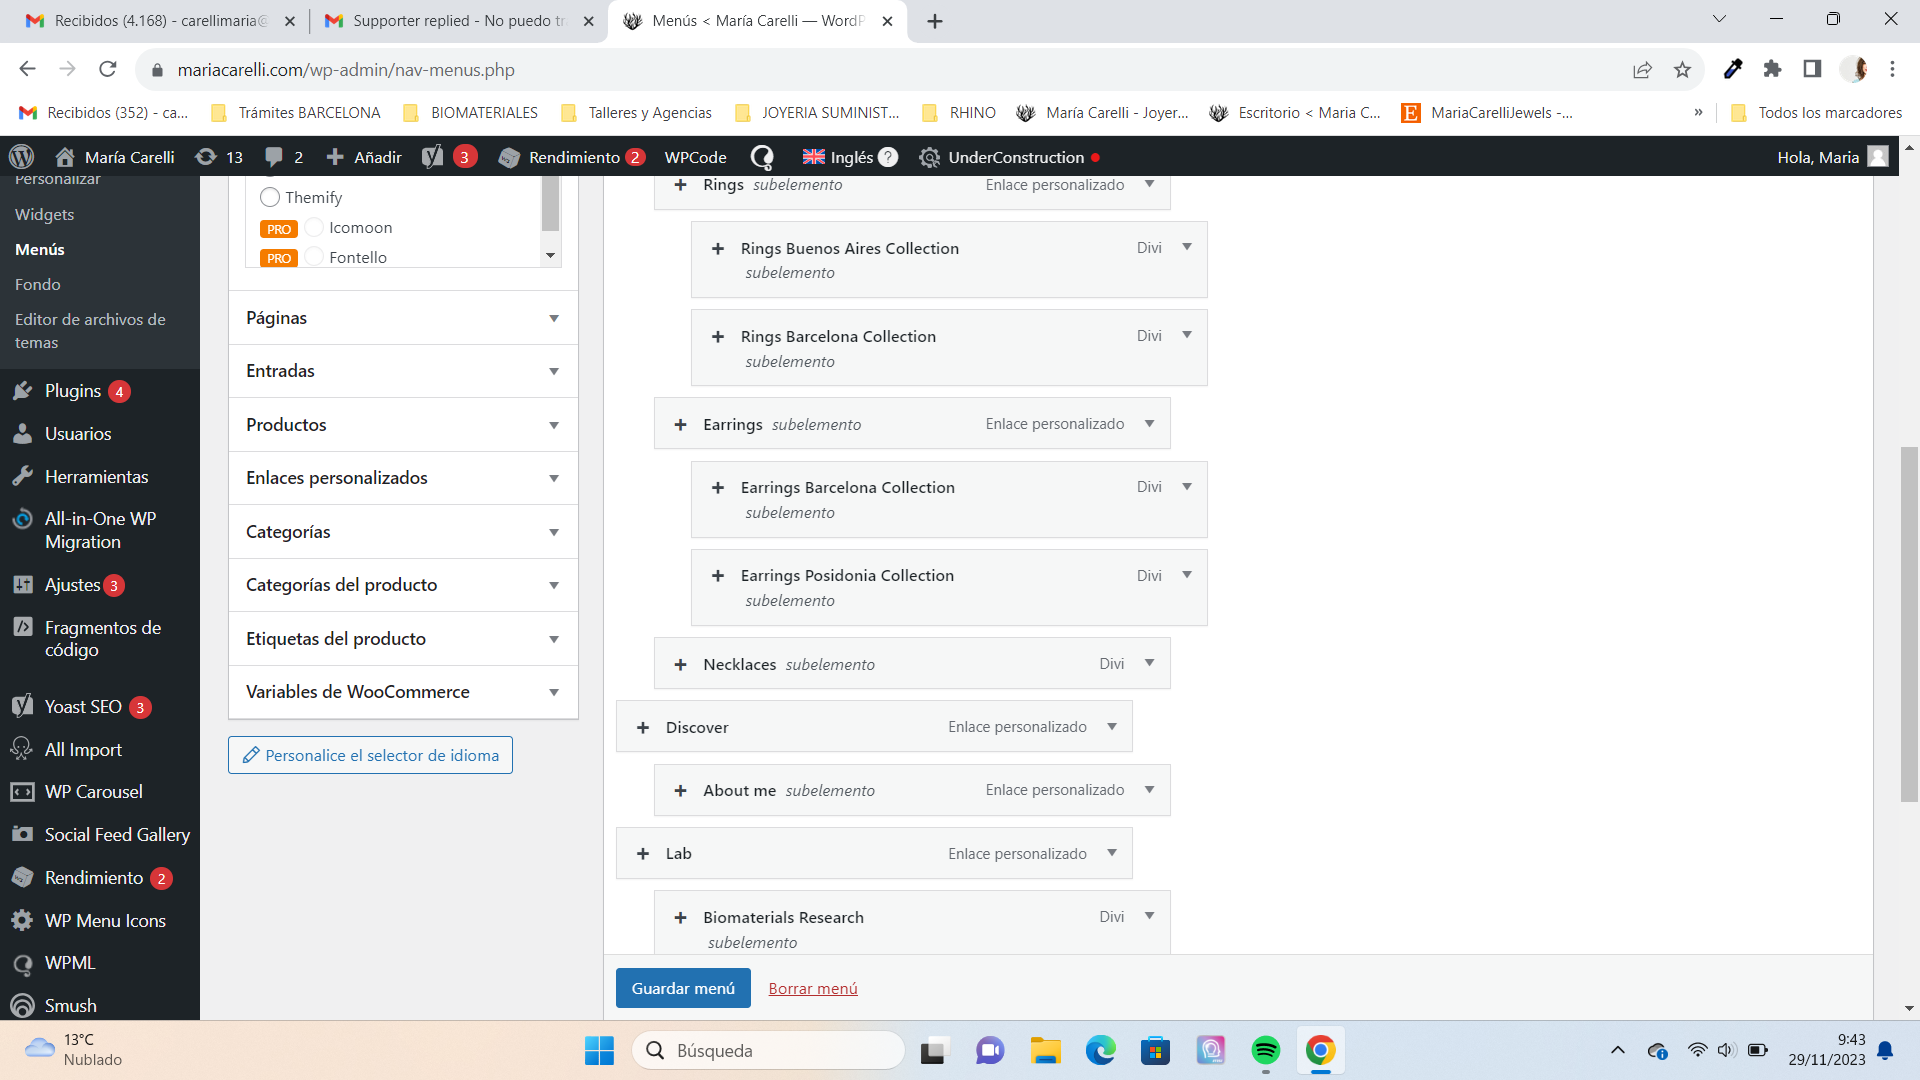This screenshot has height=1080, width=1920.
Task: Select the Themify radio button
Action: [270, 197]
